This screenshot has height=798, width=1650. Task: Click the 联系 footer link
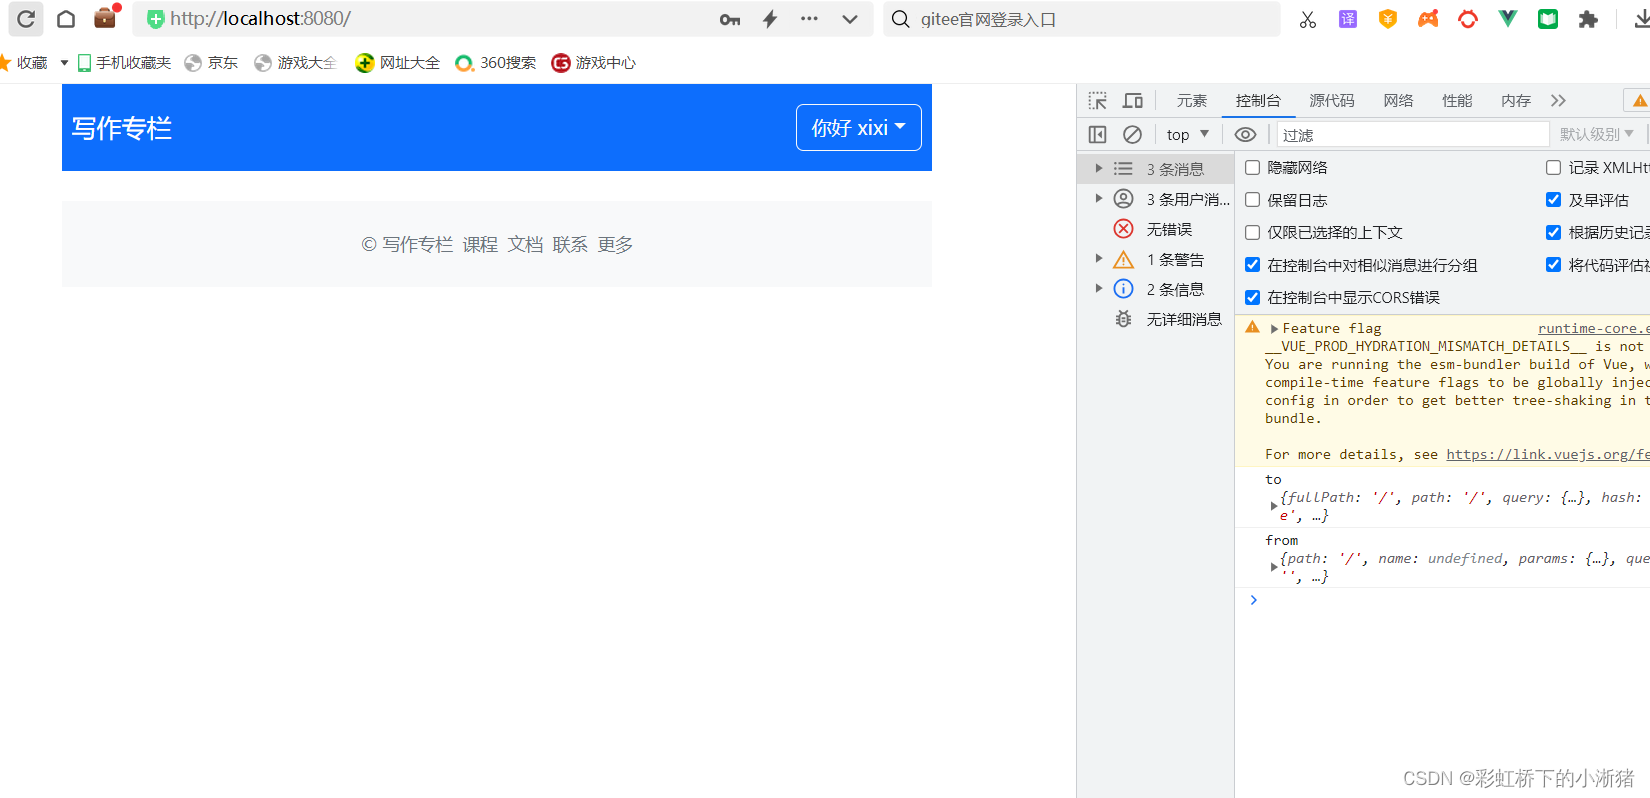tap(570, 245)
